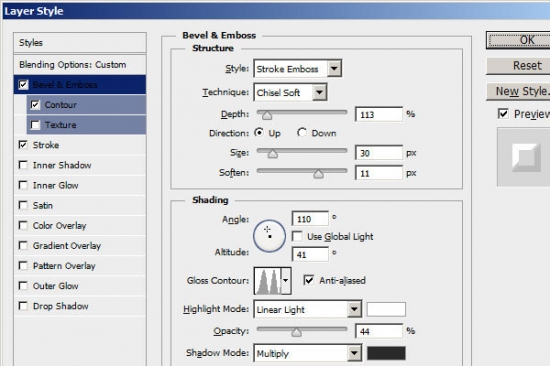Click the Reset button
The image size is (550, 366).
click(x=518, y=66)
